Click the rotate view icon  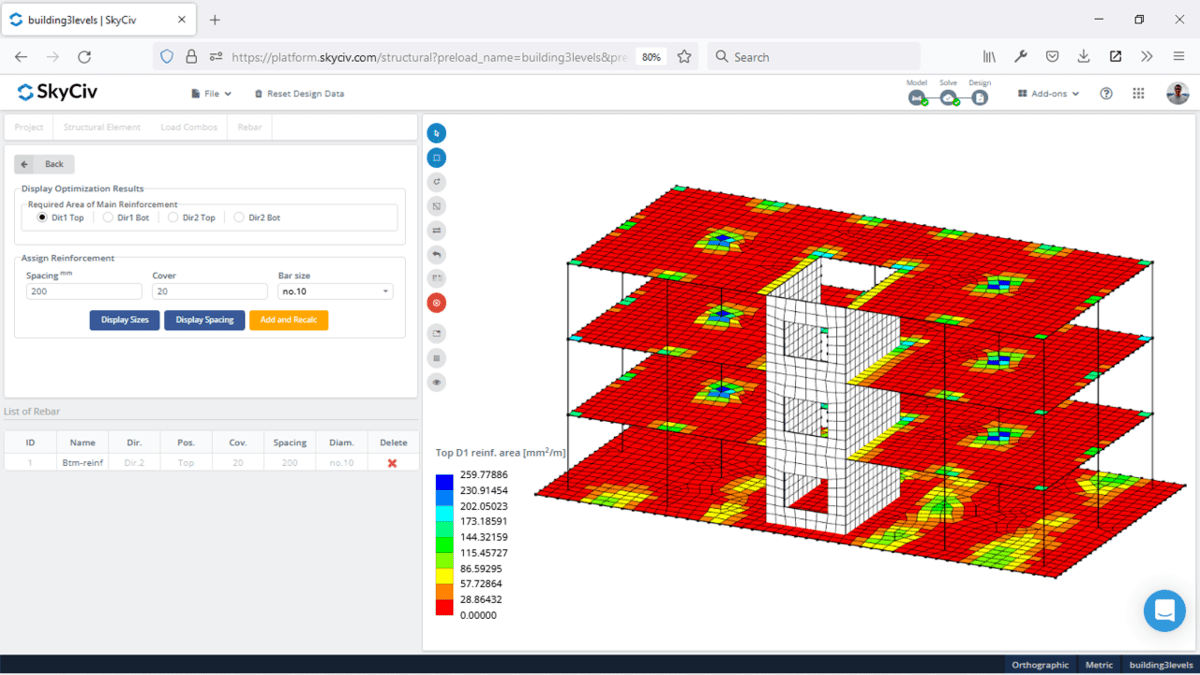pyautogui.click(x=436, y=181)
